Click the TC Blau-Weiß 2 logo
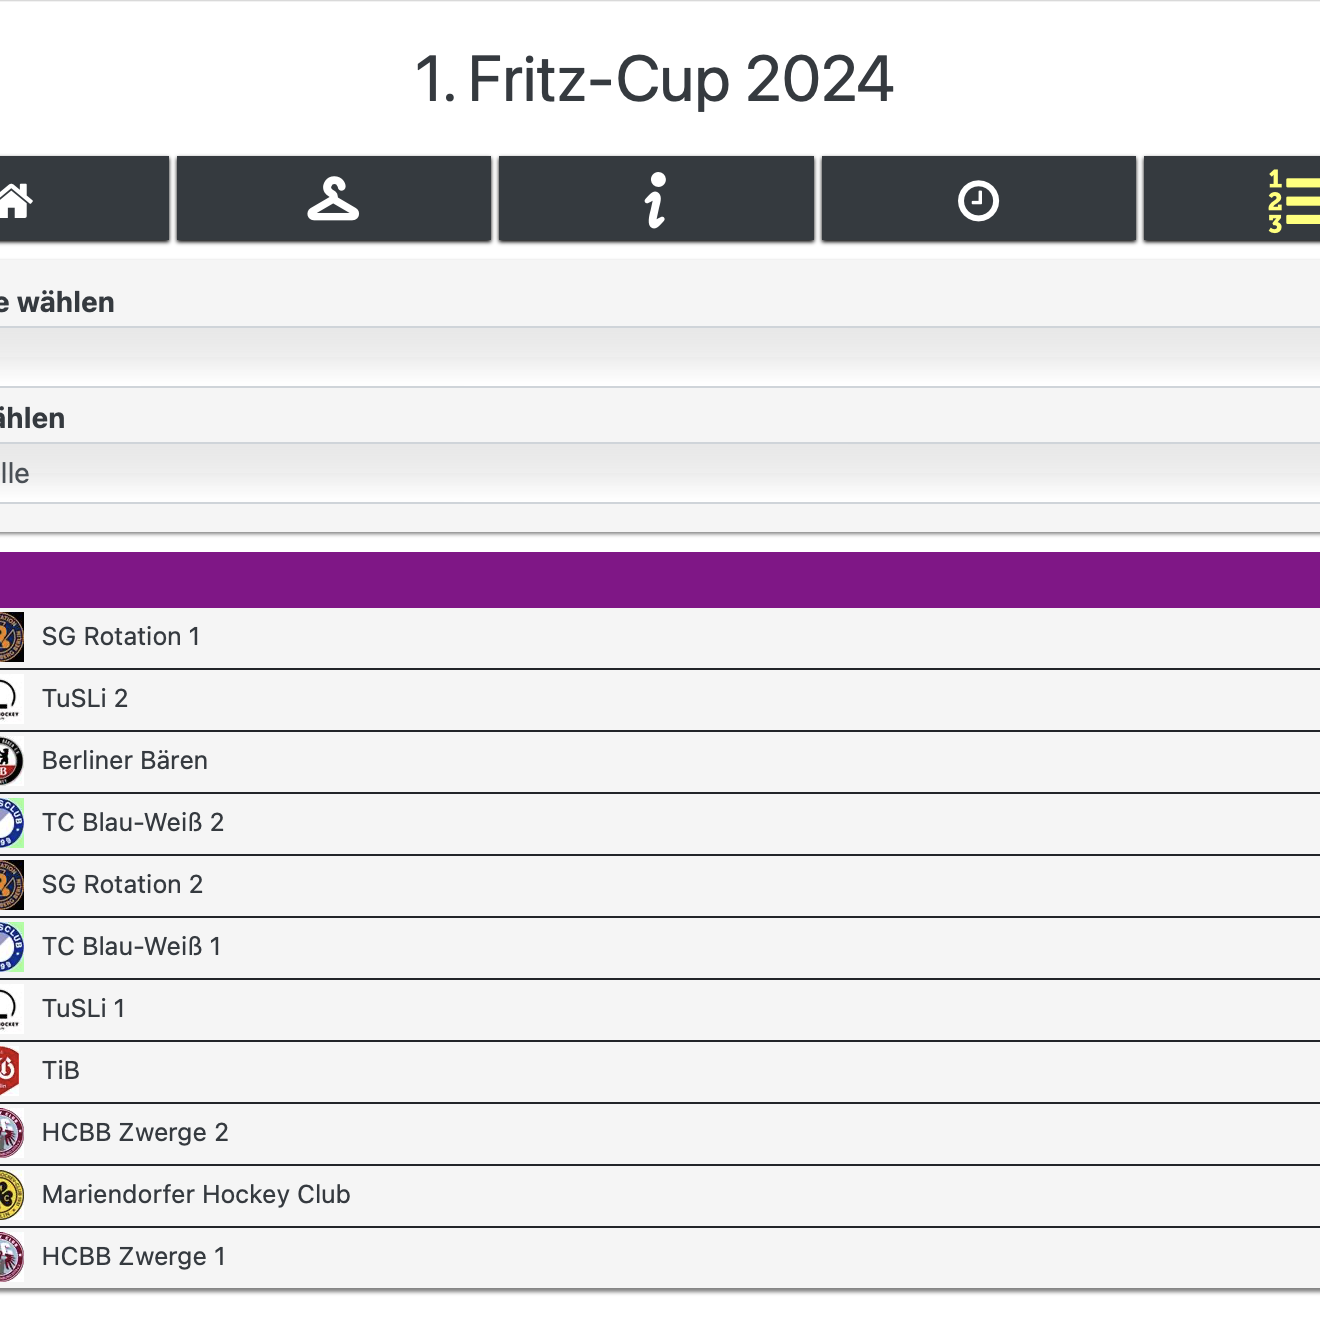Viewport: 1320px width, 1320px height. click(x=10, y=824)
